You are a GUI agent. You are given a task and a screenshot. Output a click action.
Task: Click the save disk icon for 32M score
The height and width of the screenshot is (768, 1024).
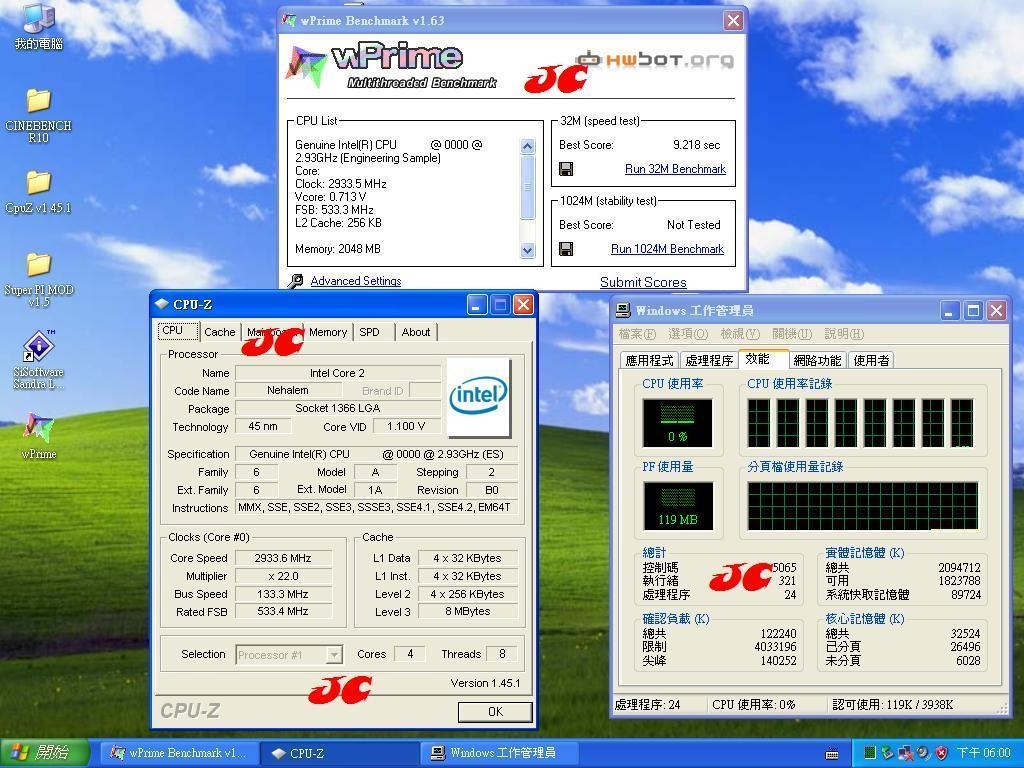point(566,169)
